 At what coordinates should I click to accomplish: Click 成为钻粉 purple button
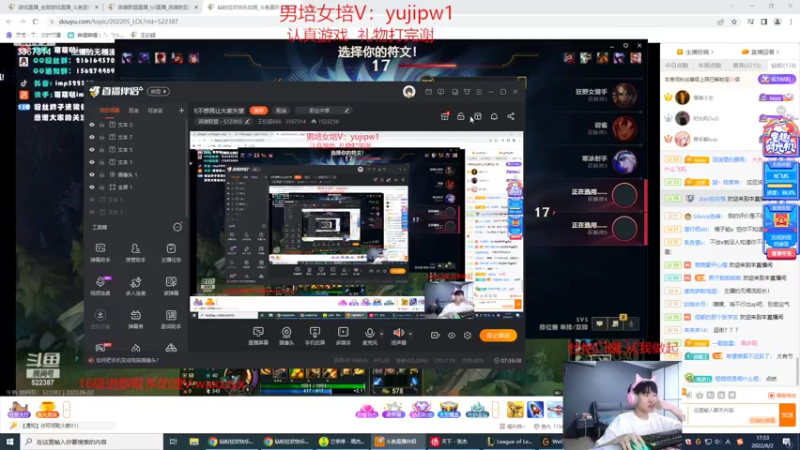[x=777, y=79]
